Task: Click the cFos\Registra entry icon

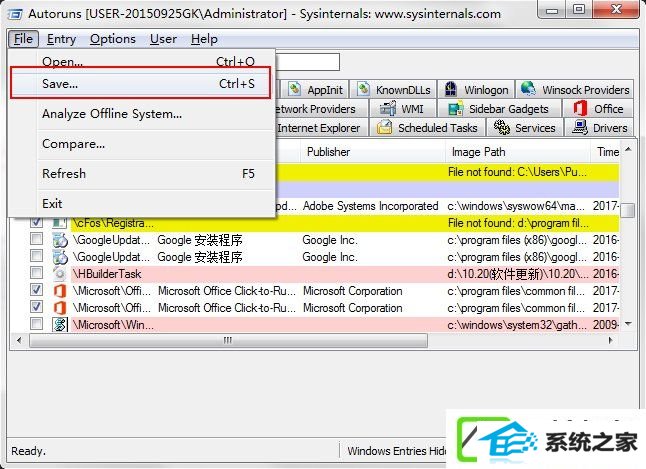Action: pos(60,223)
